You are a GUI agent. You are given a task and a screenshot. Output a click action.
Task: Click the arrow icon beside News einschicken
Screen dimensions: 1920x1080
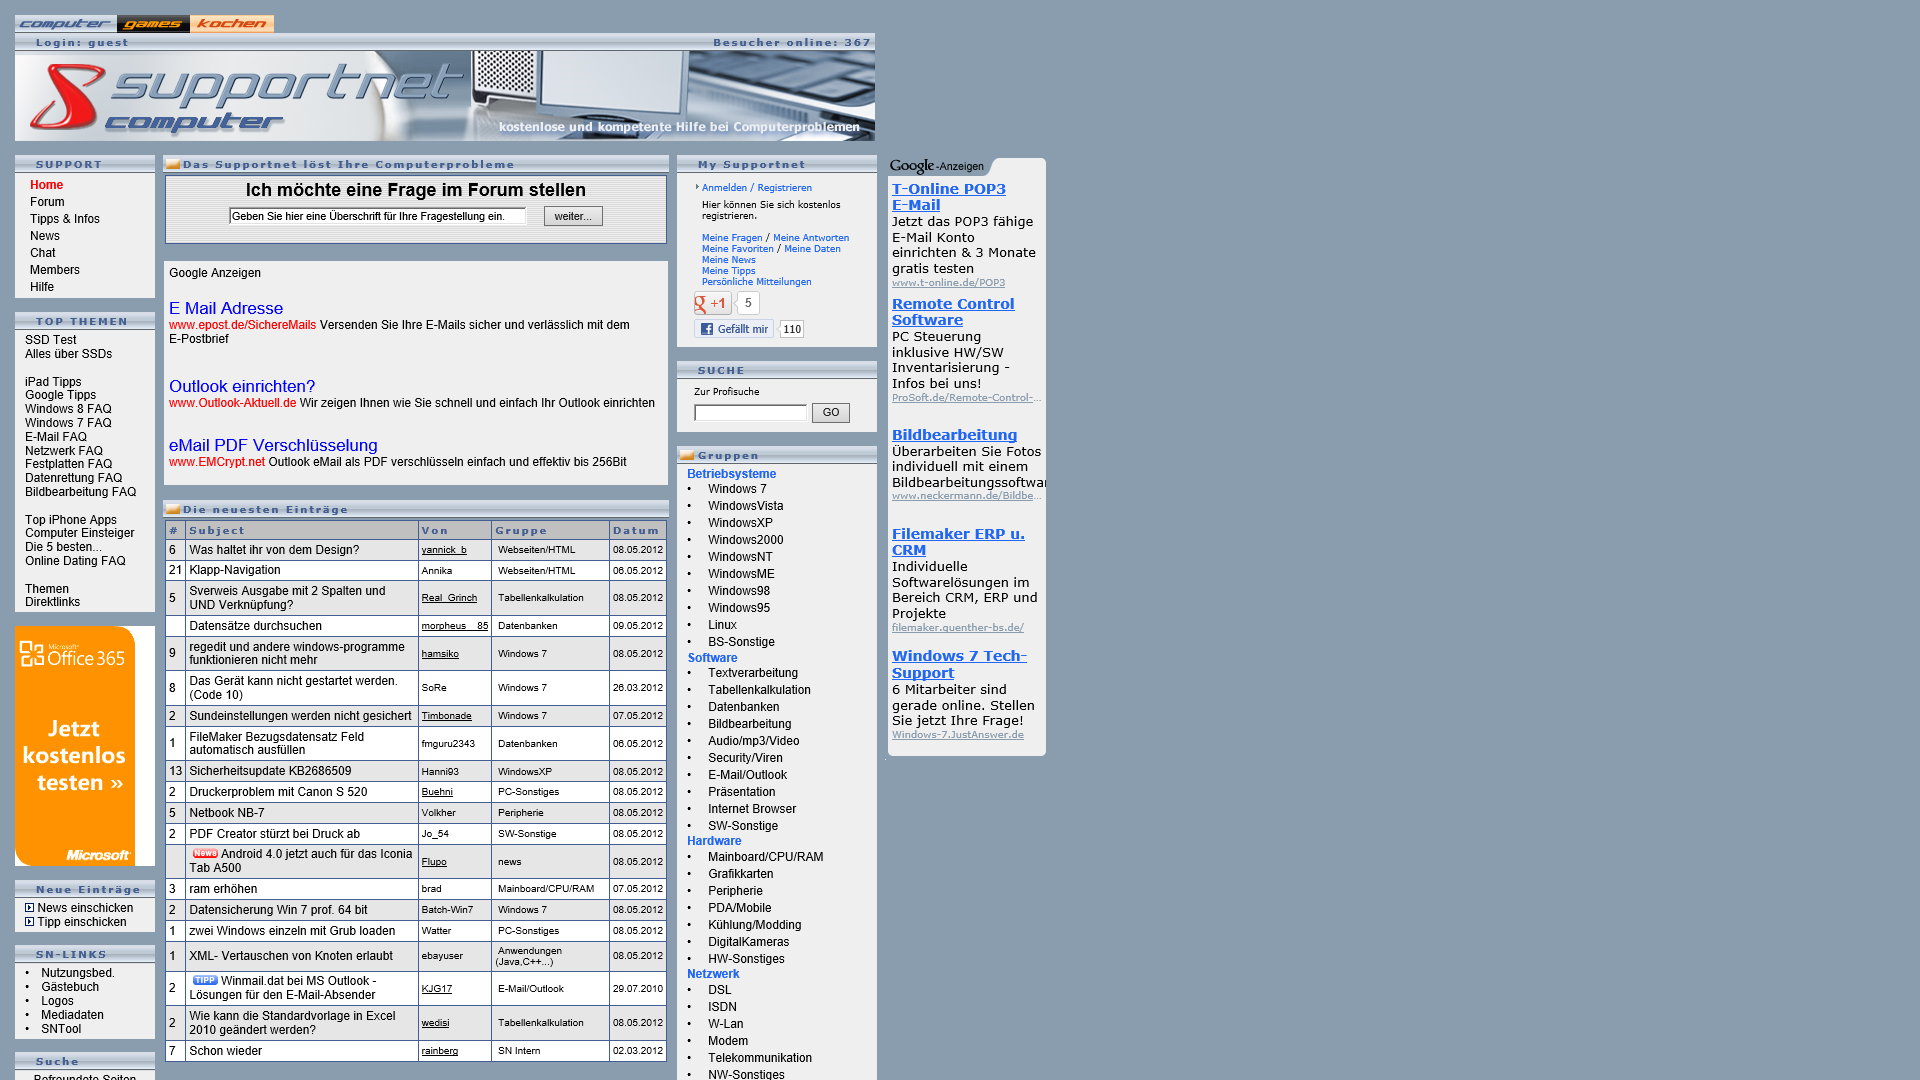(29, 907)
